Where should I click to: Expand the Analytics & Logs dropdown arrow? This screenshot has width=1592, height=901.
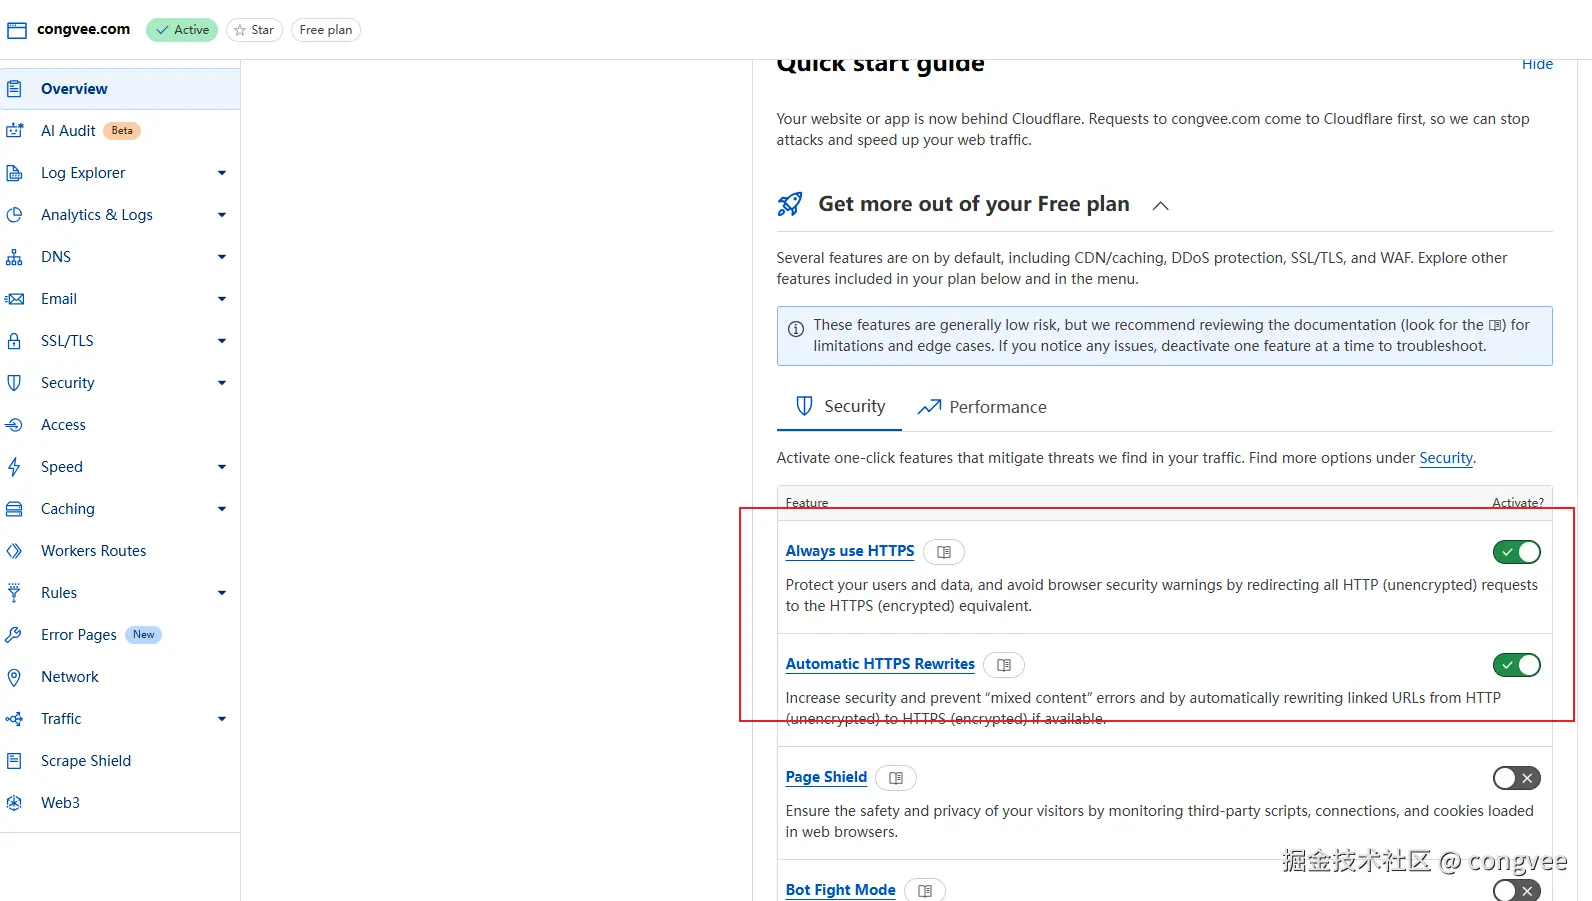[222, 215]
